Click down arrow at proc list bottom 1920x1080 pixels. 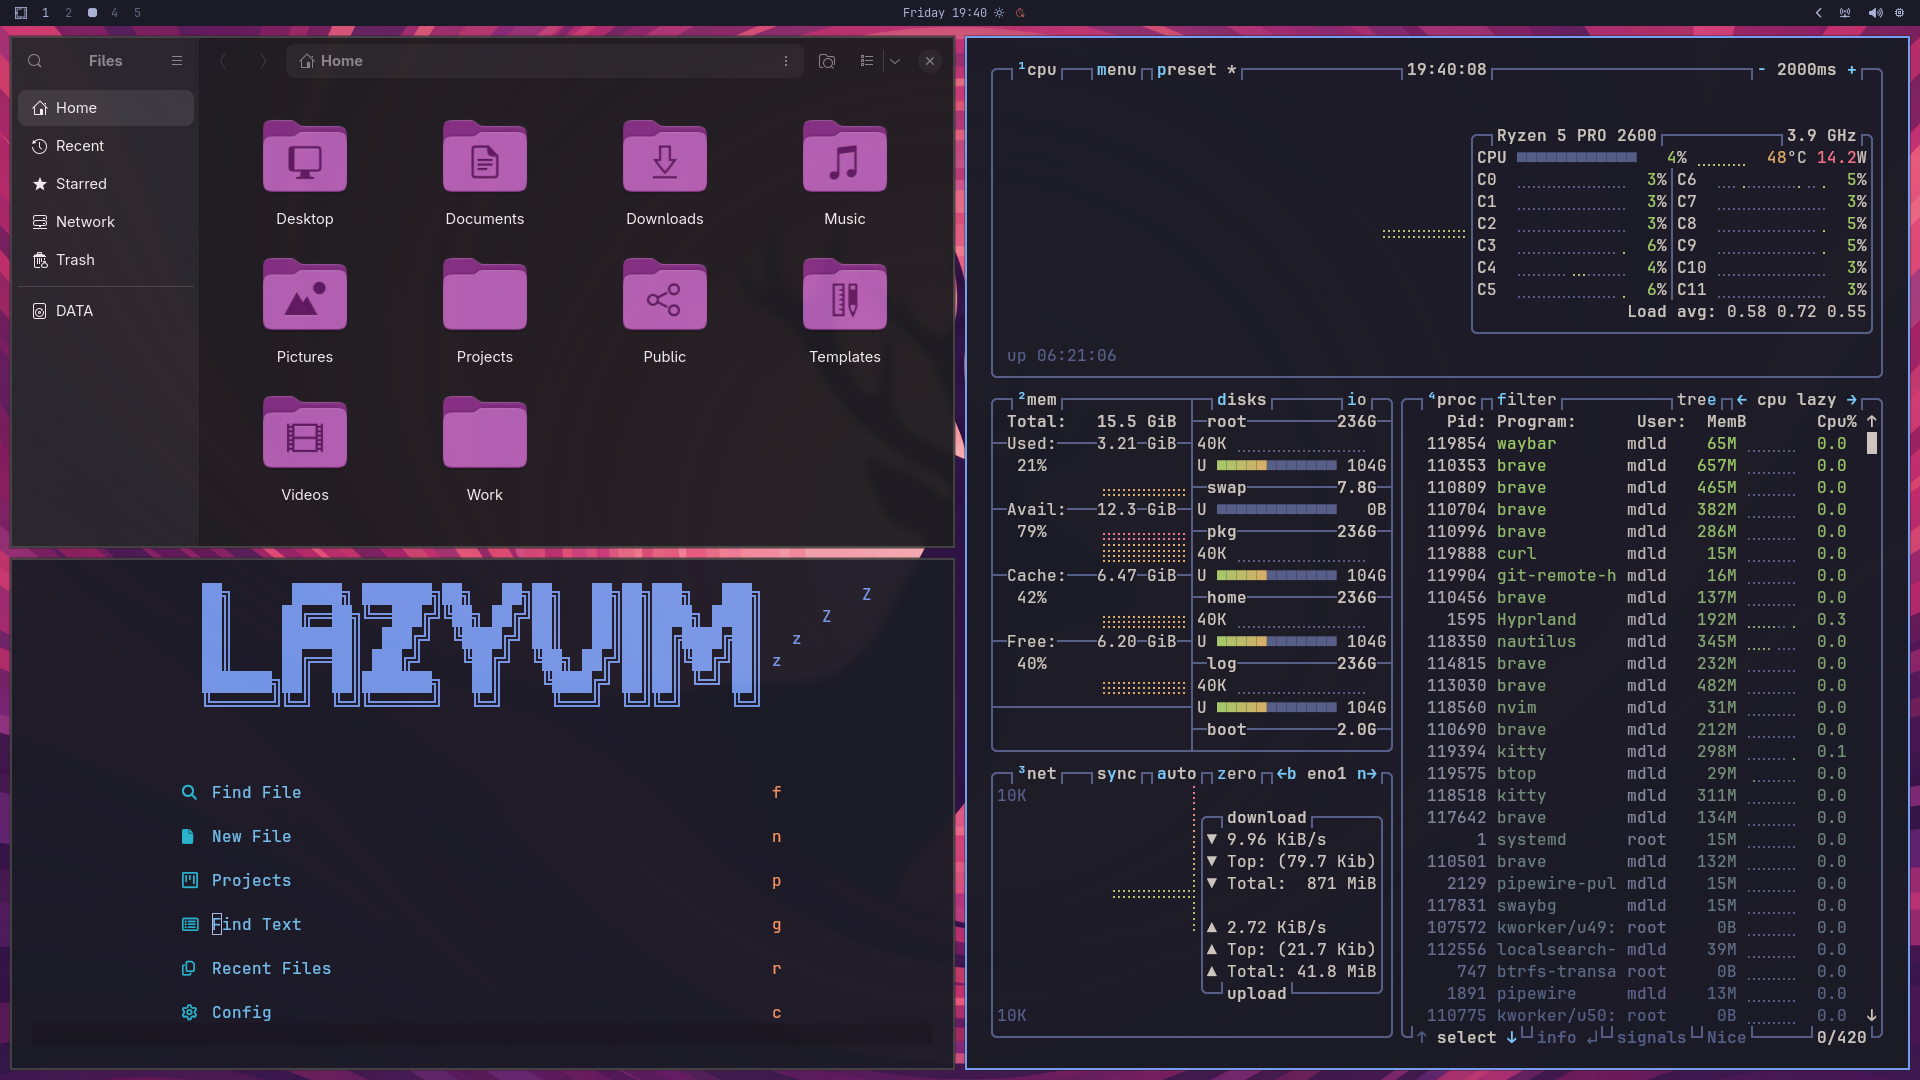click(1872, 1015)
